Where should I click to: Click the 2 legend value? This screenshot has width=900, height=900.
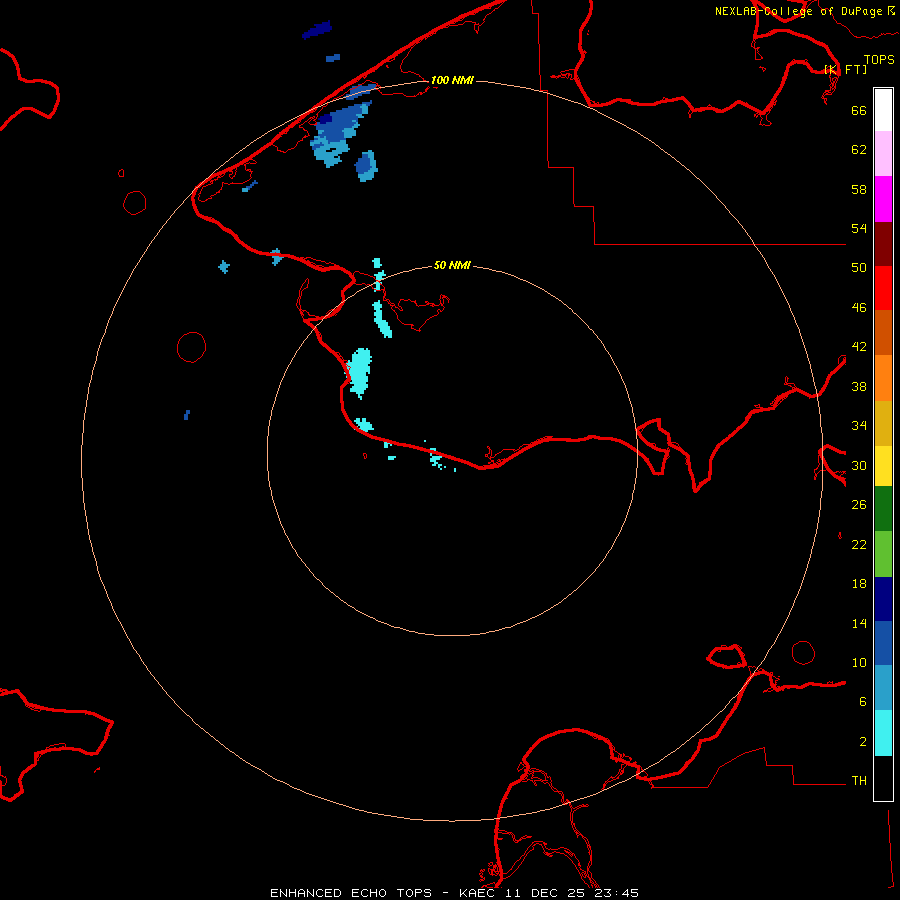click(x=863, y=742)
